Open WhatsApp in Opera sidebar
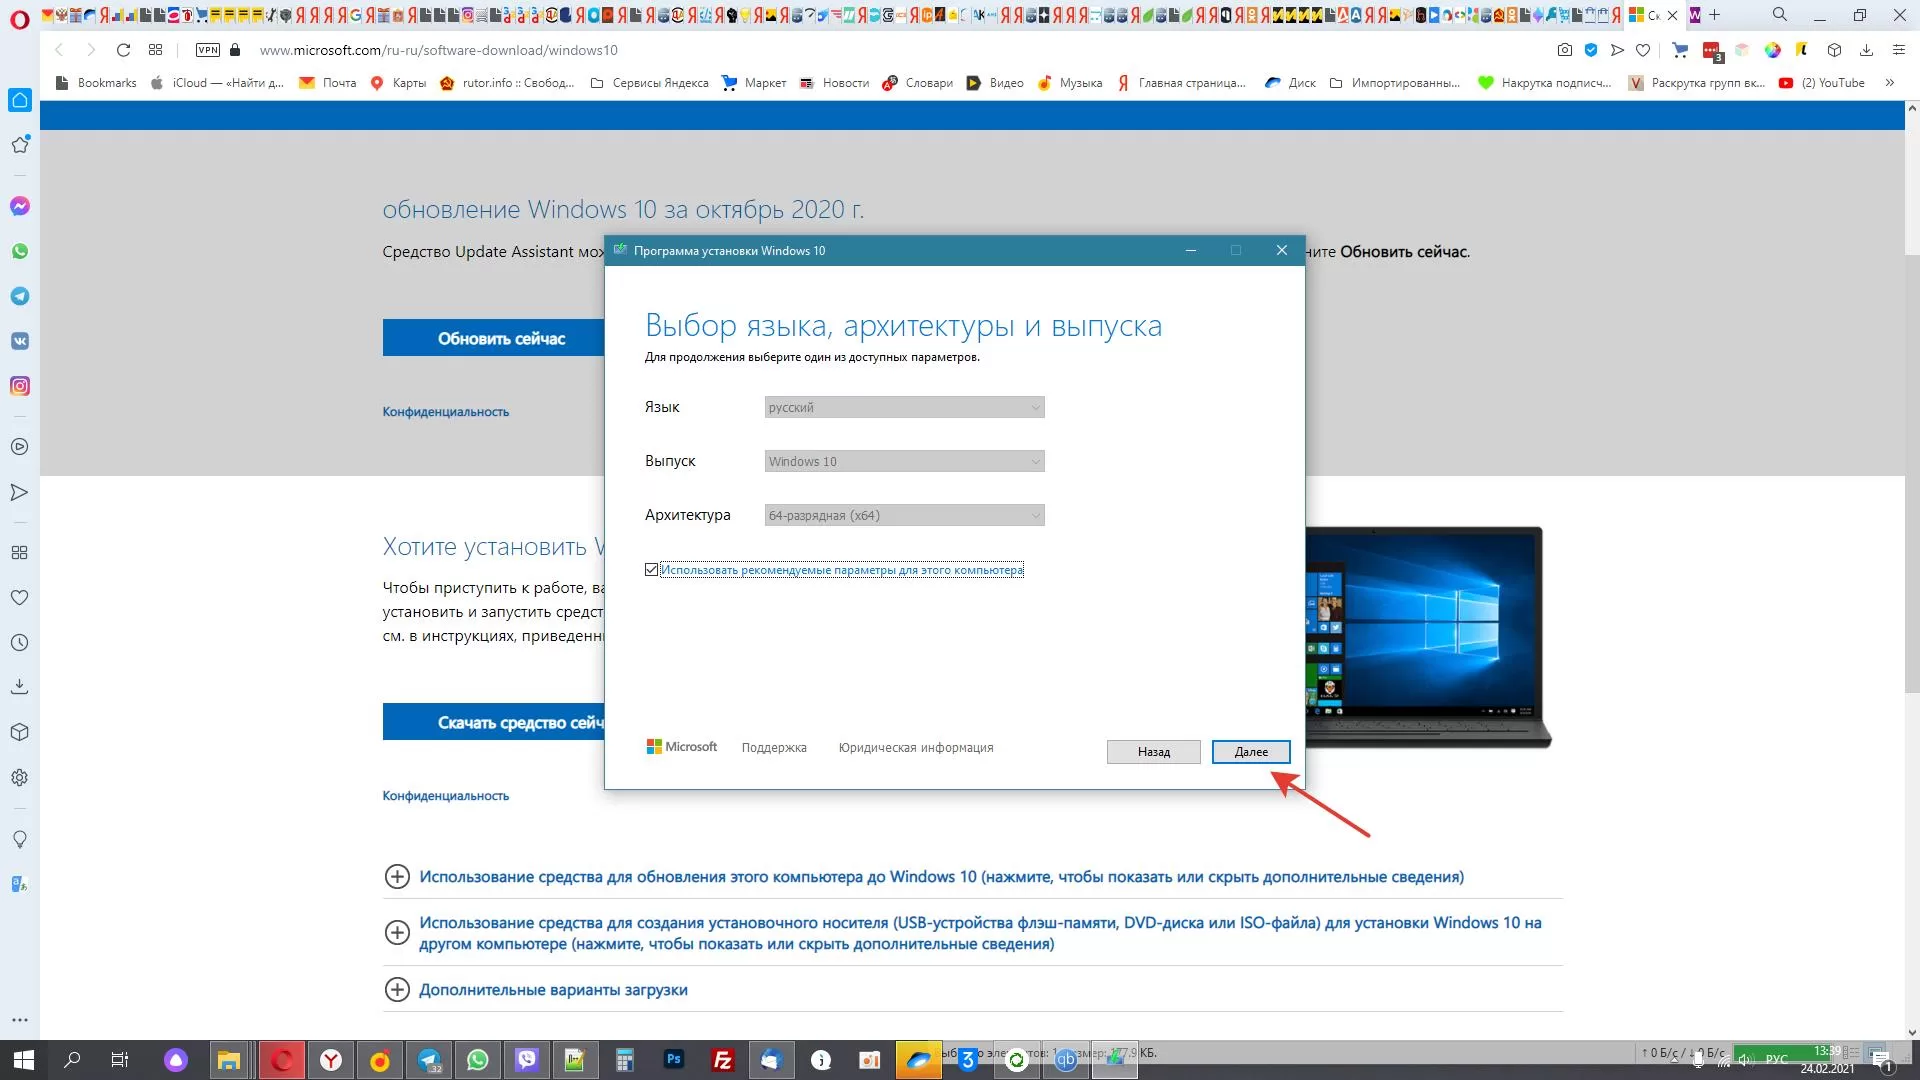The image size is (1920, 1080). click(20, 251)
